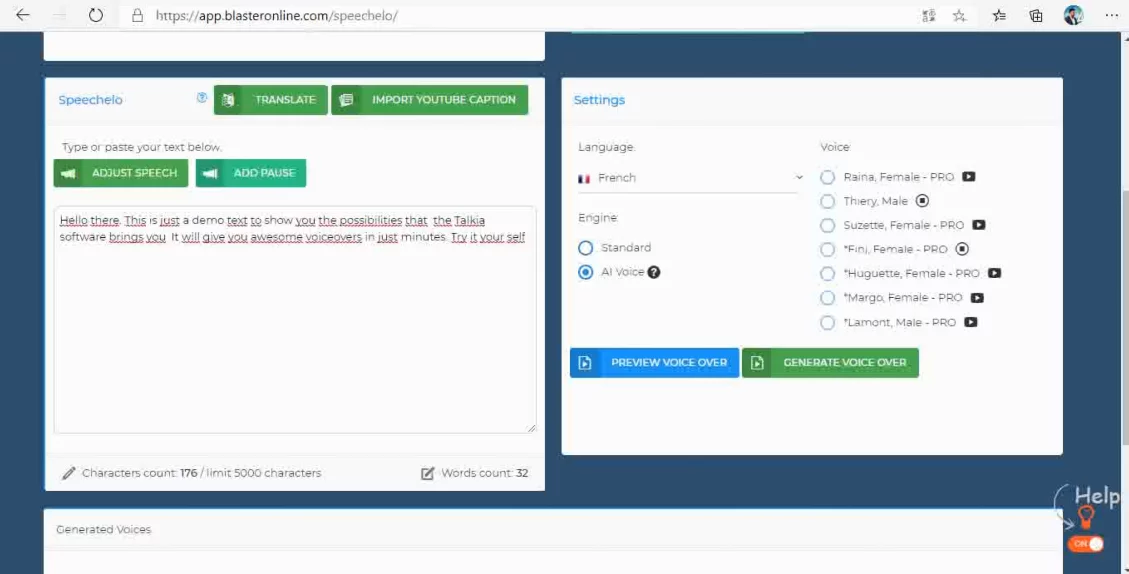Stop Fini voice sample icon
Viewport: 1129px width, 574px height.
coord(962,249)
